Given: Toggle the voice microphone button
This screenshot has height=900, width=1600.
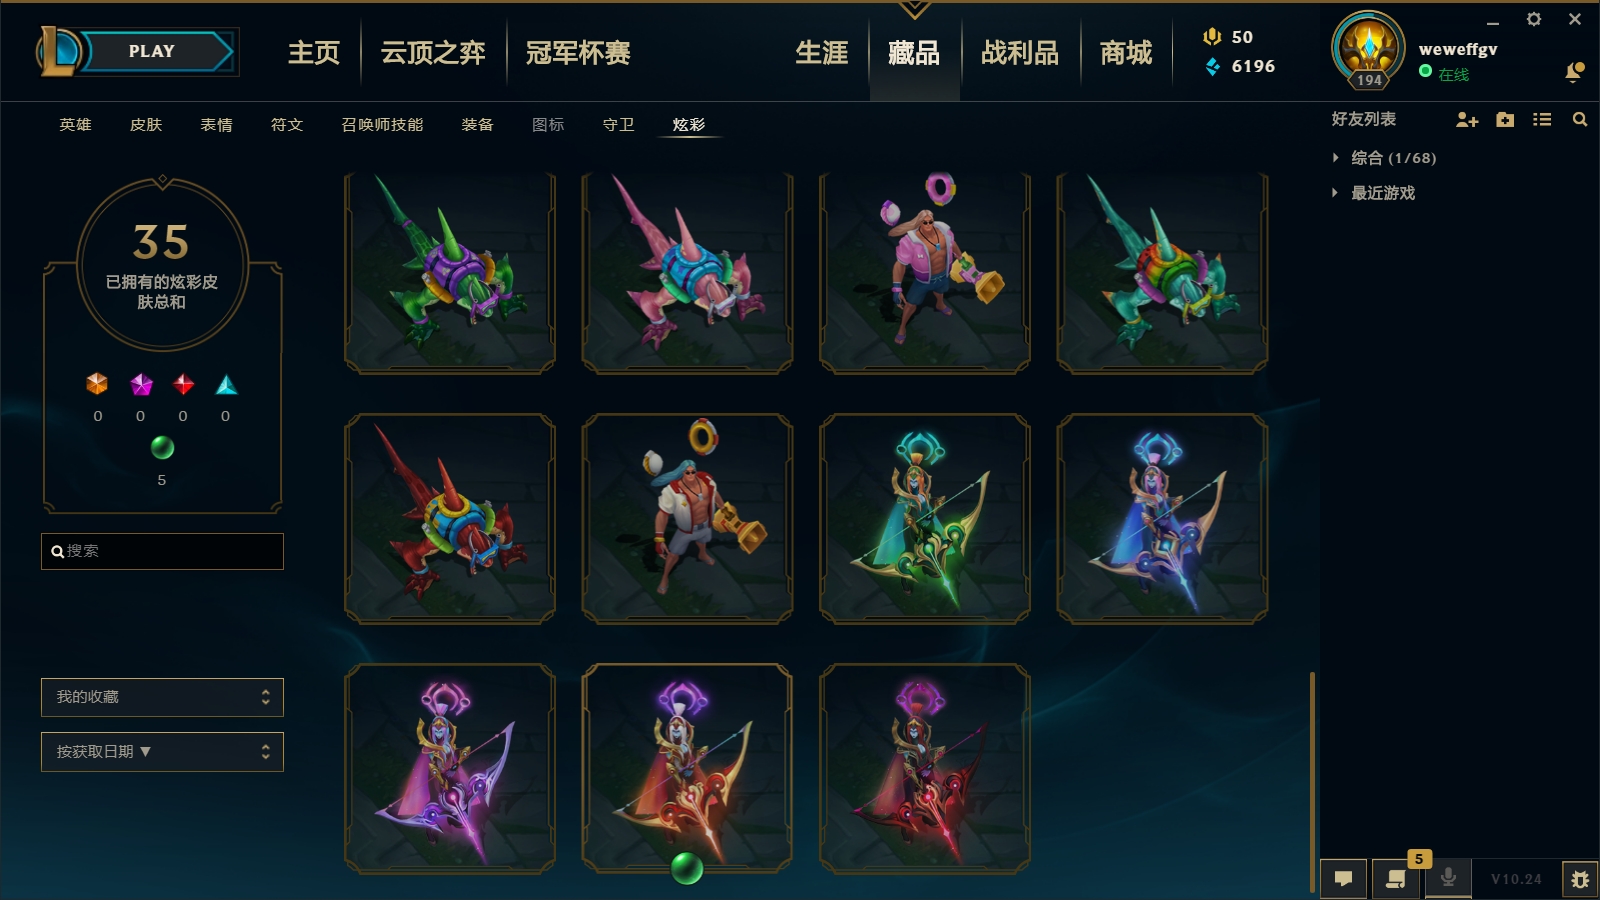Looking at the screenshot, I should (1448, 878).
